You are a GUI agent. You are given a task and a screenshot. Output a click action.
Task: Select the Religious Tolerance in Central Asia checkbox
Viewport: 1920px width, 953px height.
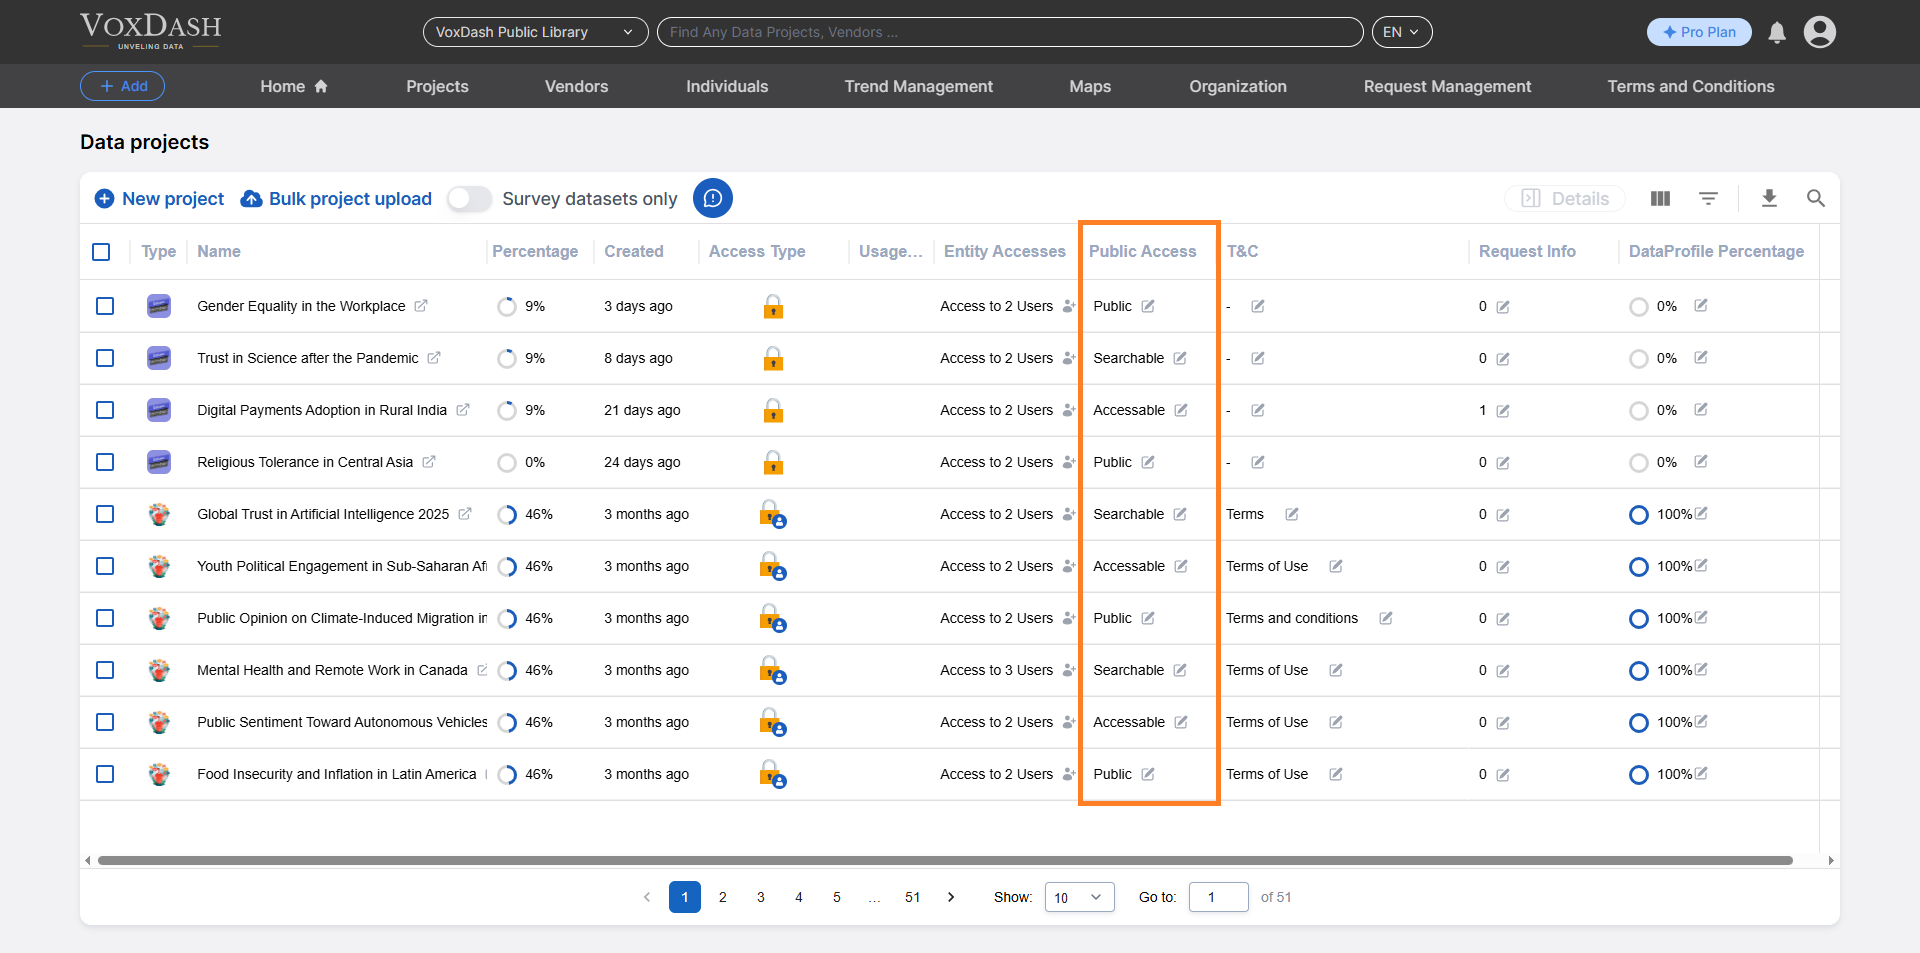(105, 462)
